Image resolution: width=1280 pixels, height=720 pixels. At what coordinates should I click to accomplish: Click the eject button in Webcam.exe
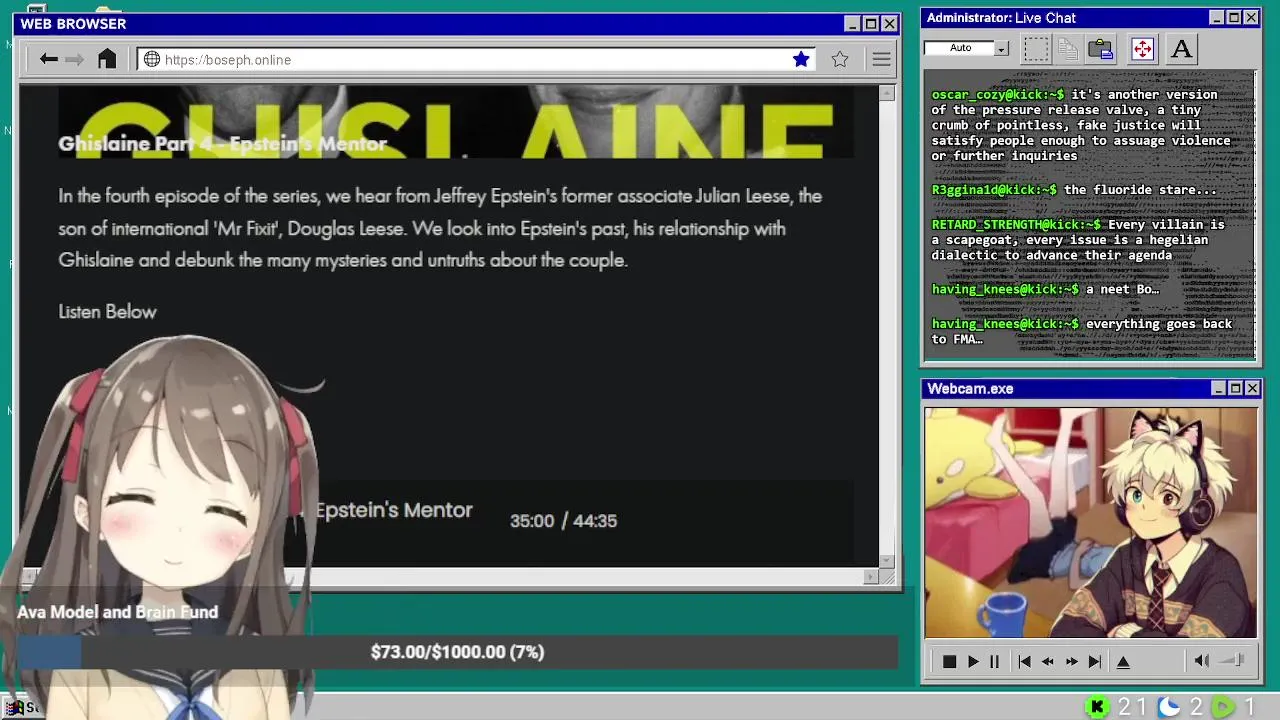tap(1123, 662)
